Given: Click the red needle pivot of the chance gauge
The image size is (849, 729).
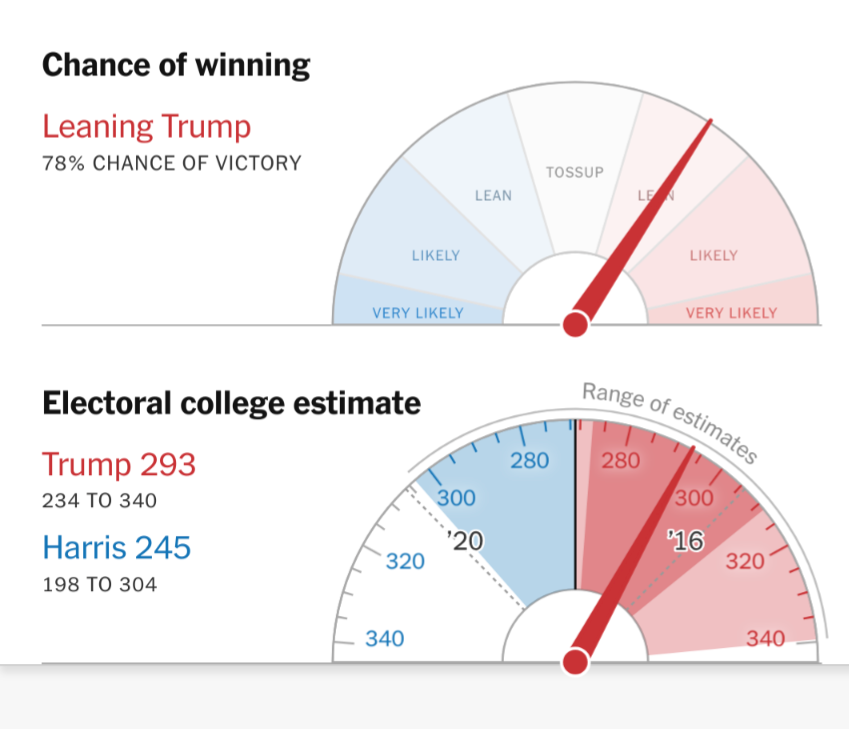Looking at the screenshot, I should (575, 323).
